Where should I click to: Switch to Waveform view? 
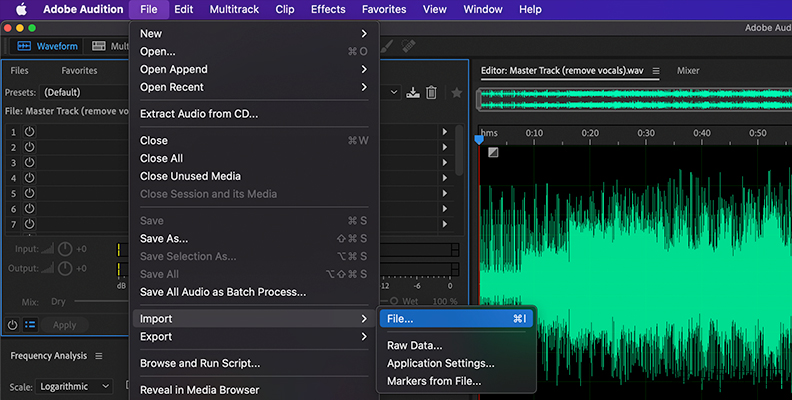pos(47,46)
